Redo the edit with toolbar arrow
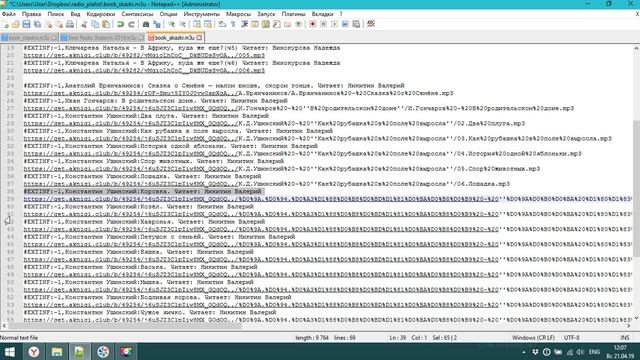Screen dimensions: 640x360 coord(131,24)
